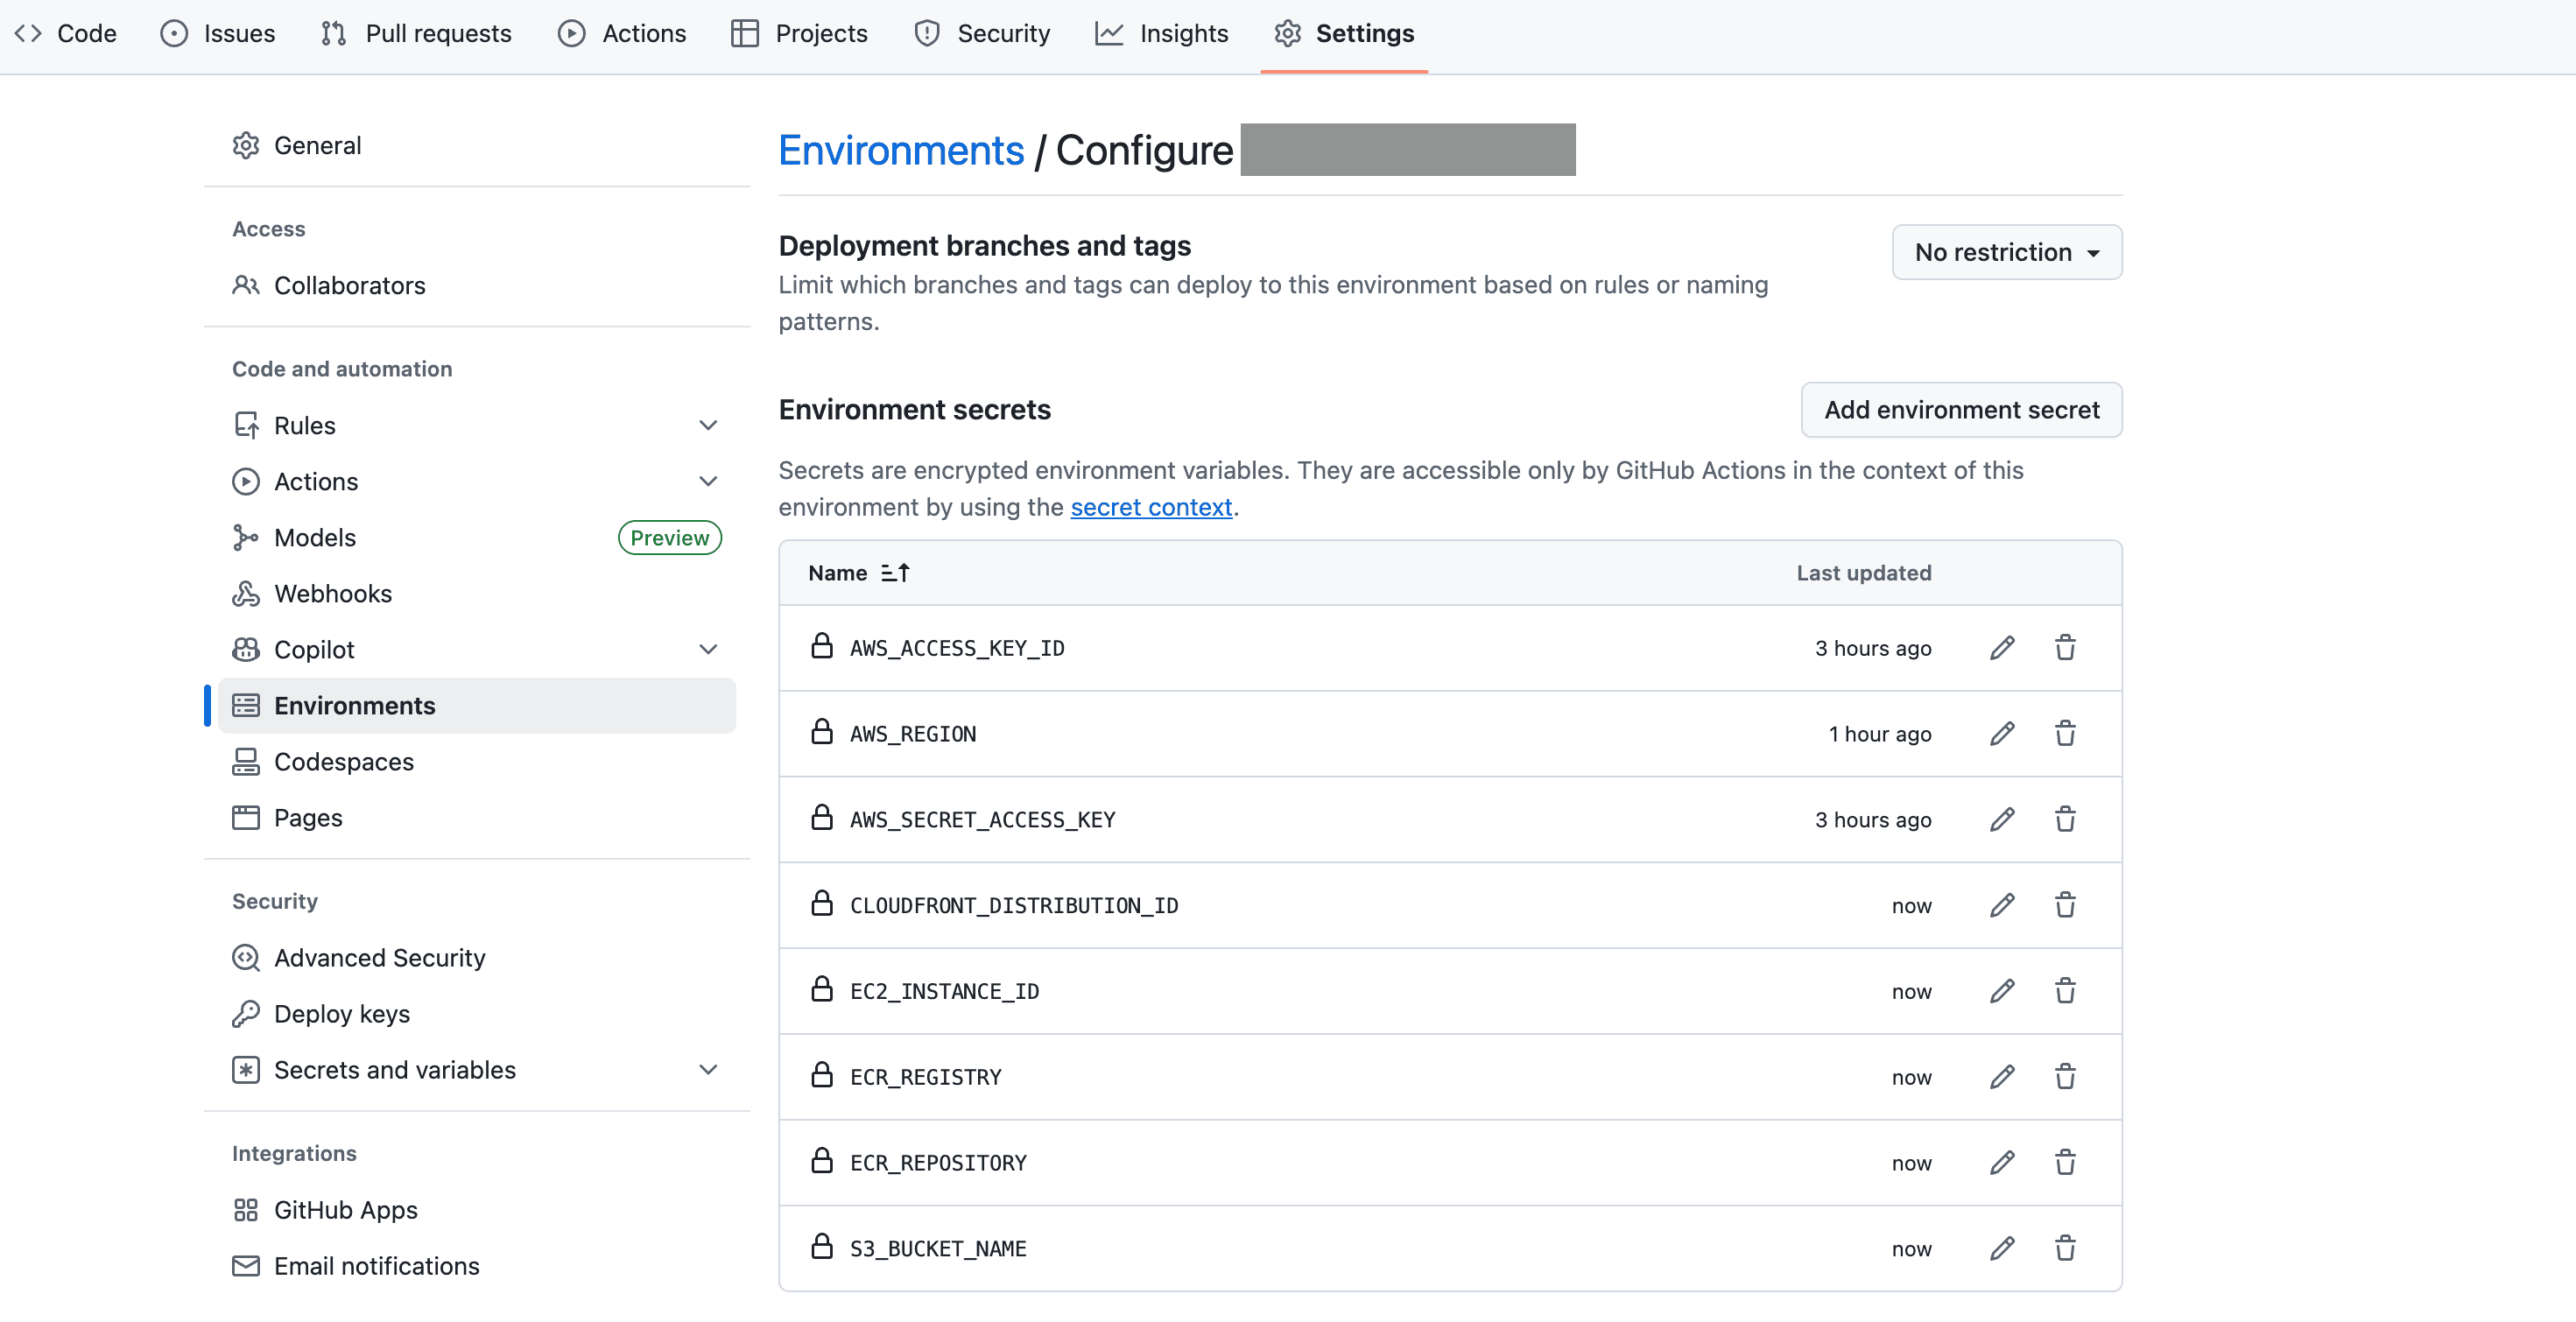Delete the AWS_REGION secret trash icon

tap(2064, 734)
